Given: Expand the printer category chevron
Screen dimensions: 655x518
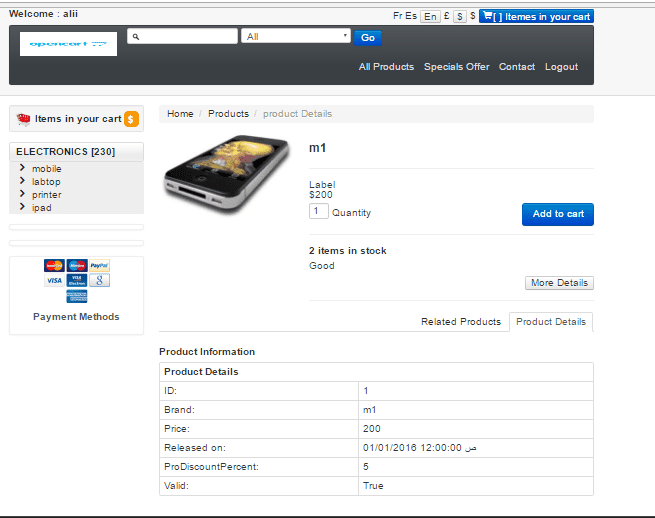Looking at the screenshot, I should click(x=22, y=194).
